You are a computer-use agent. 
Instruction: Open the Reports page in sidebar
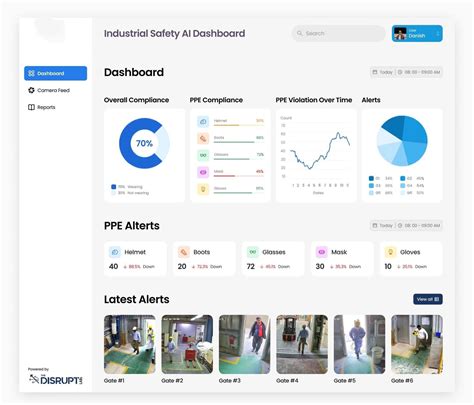[42, 107]
